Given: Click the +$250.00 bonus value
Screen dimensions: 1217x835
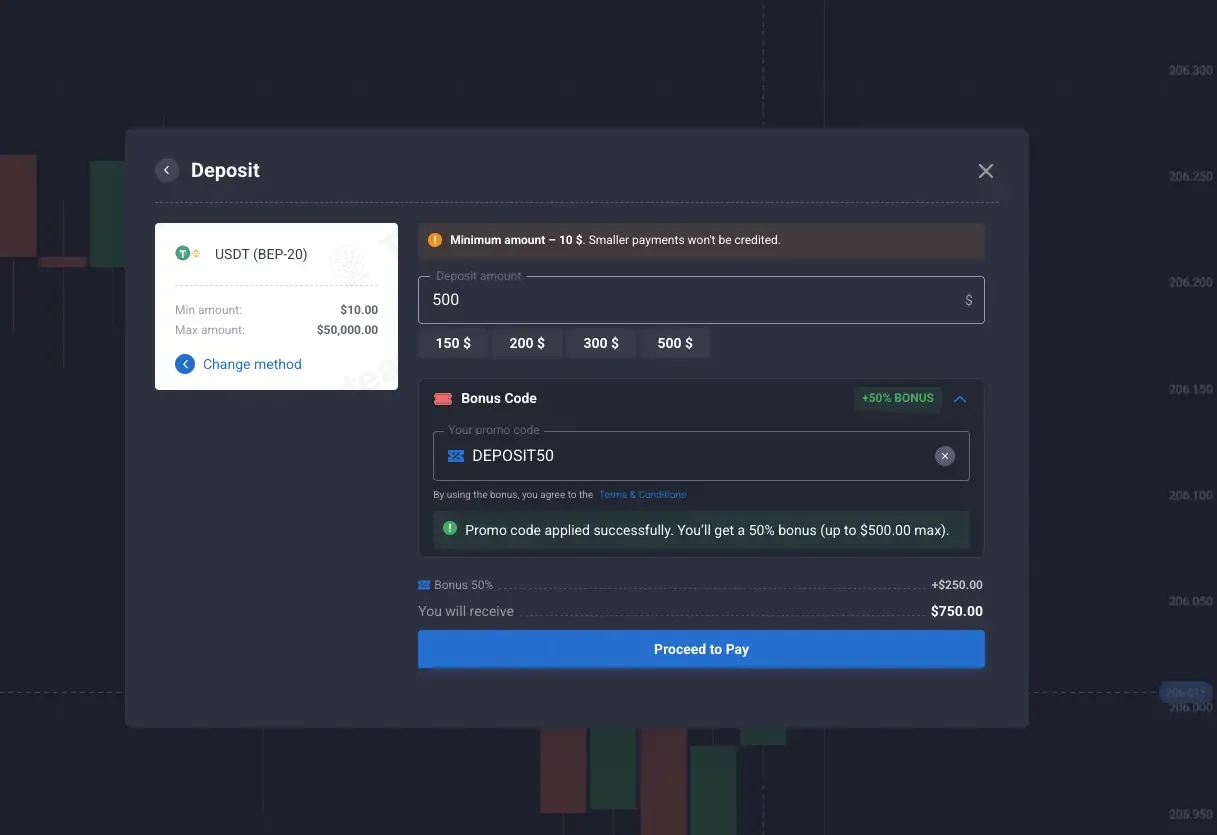Looking at the screenshot, I should pyautogui.click(x=957, y=585).
